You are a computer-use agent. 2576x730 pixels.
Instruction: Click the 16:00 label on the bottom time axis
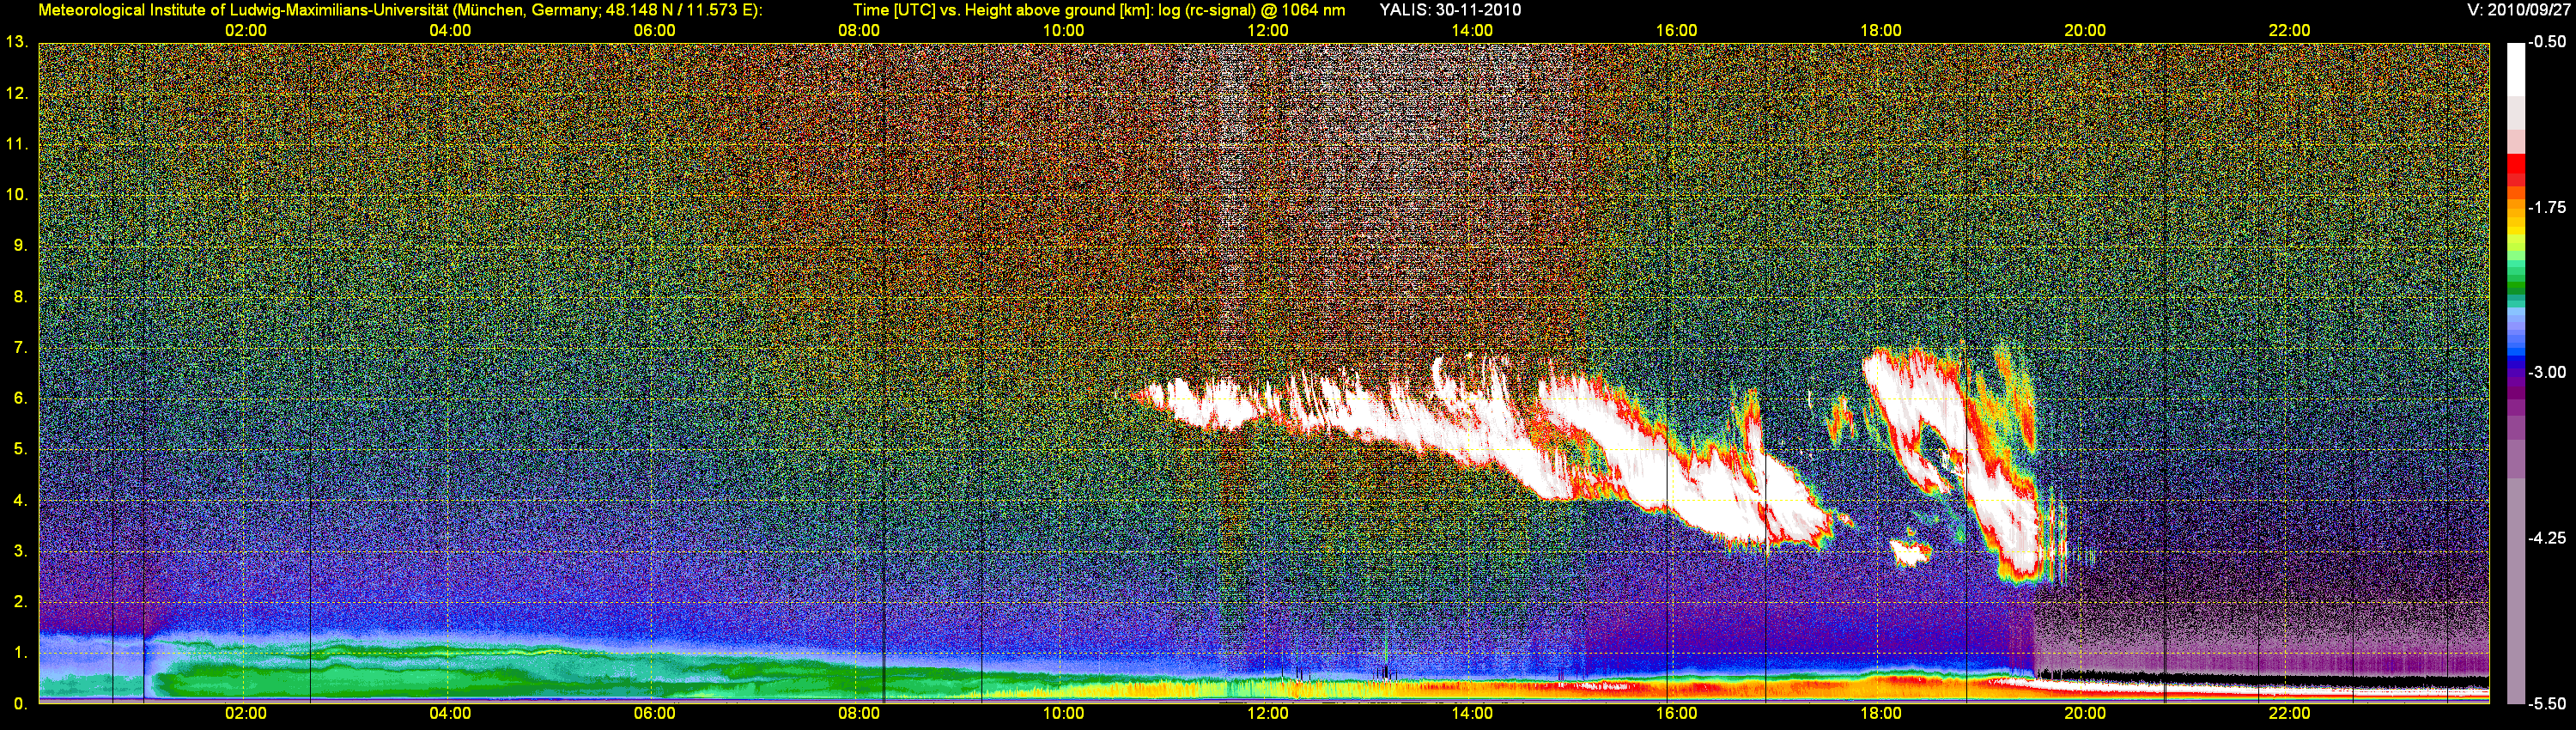[x=1676, y=714]
